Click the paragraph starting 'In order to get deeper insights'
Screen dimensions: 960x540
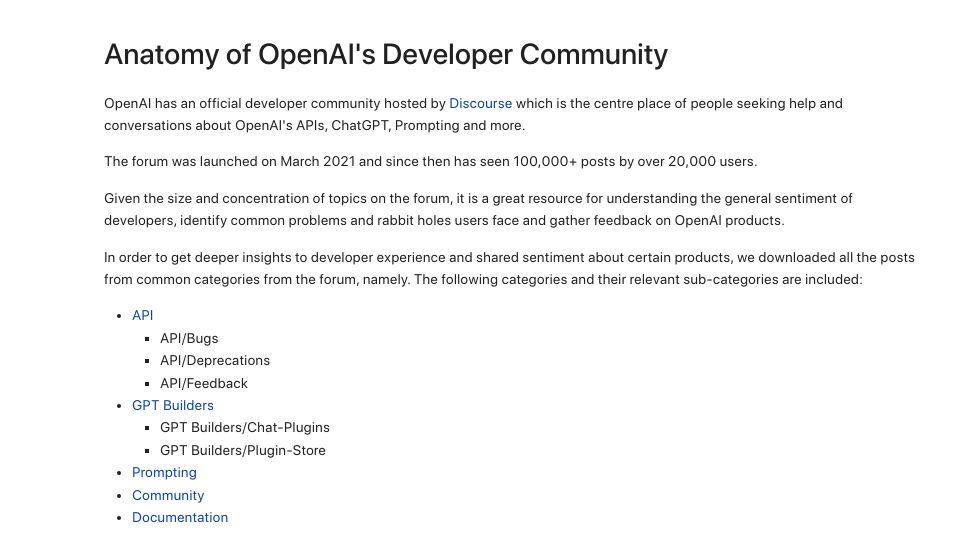(x=509, y=268)
